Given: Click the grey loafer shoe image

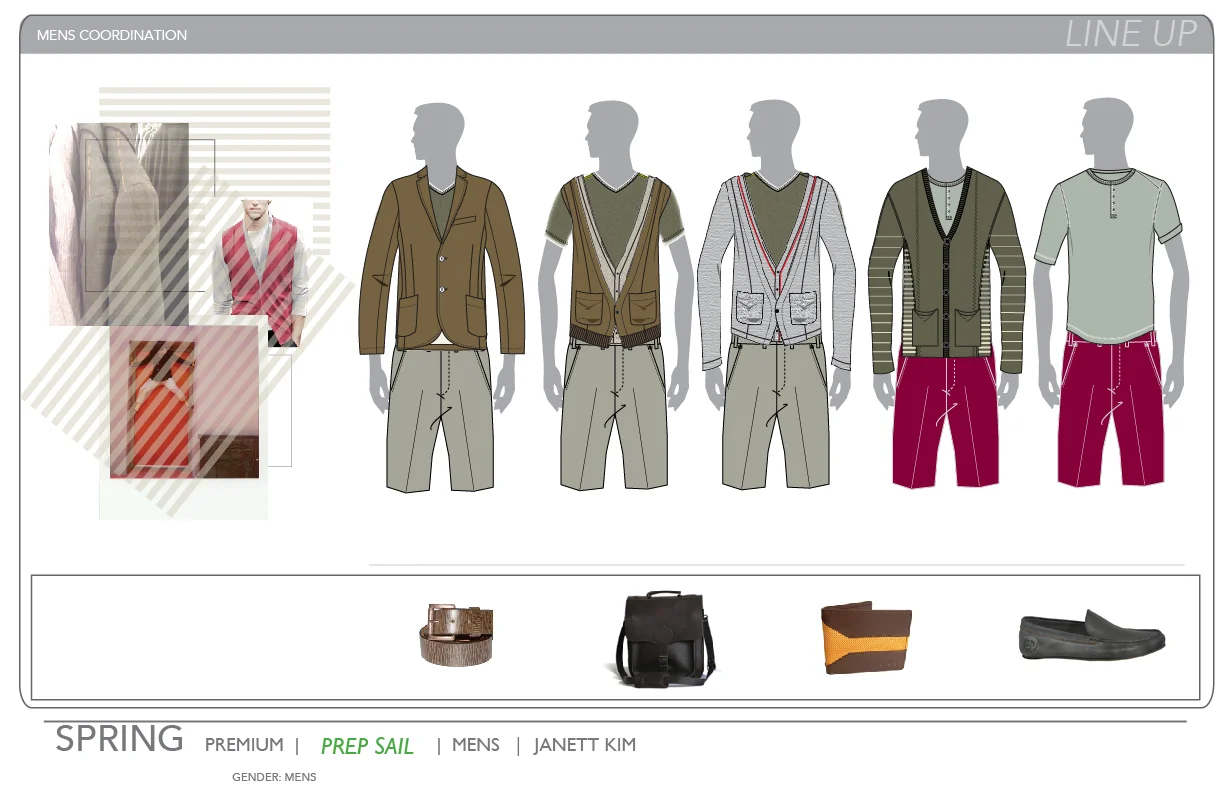Looking at the screenshot, I should point(1092,635).
